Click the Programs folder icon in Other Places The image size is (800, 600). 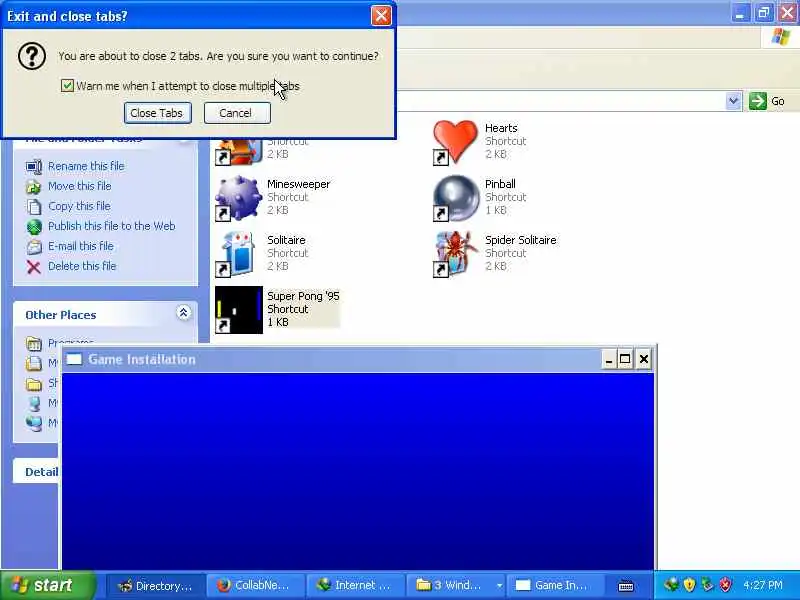click(x=34, y=344)
